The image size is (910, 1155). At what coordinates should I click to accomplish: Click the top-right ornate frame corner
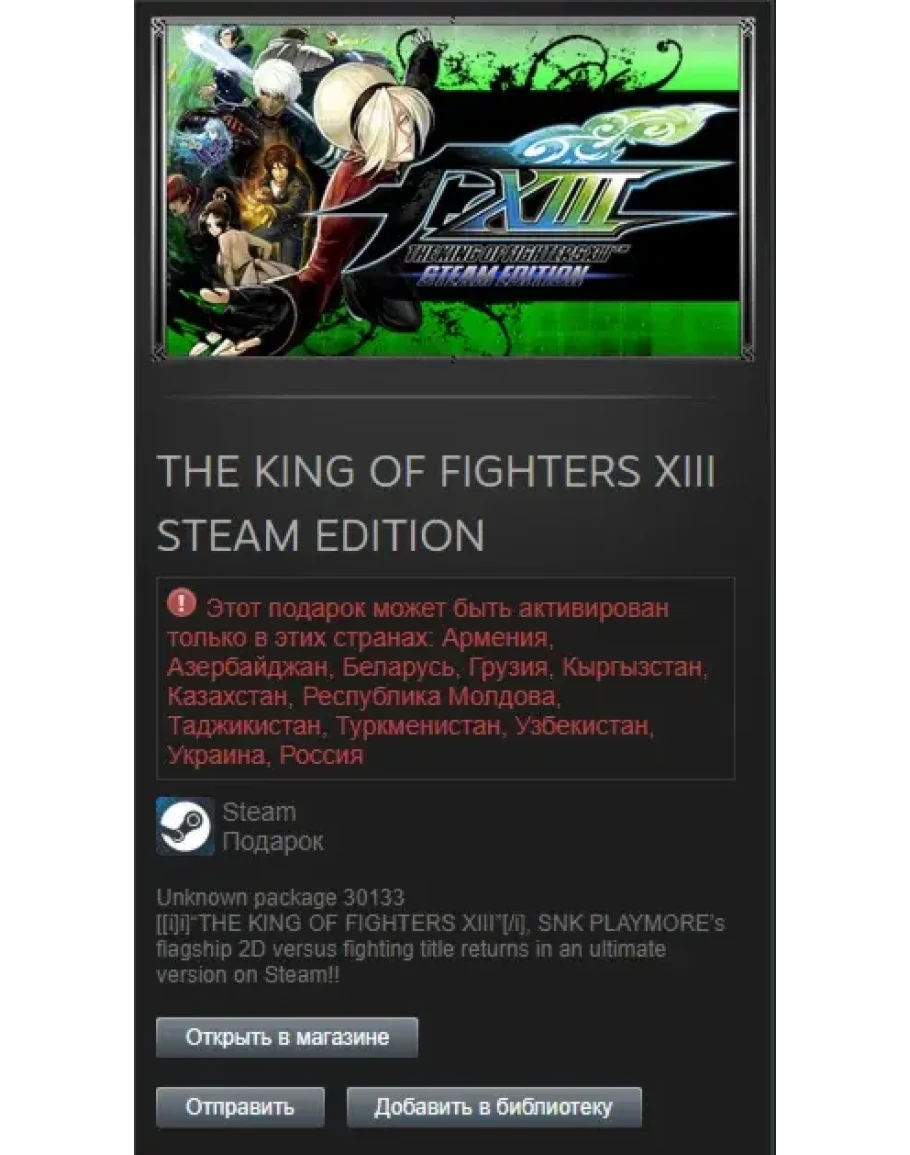(746, 27)
